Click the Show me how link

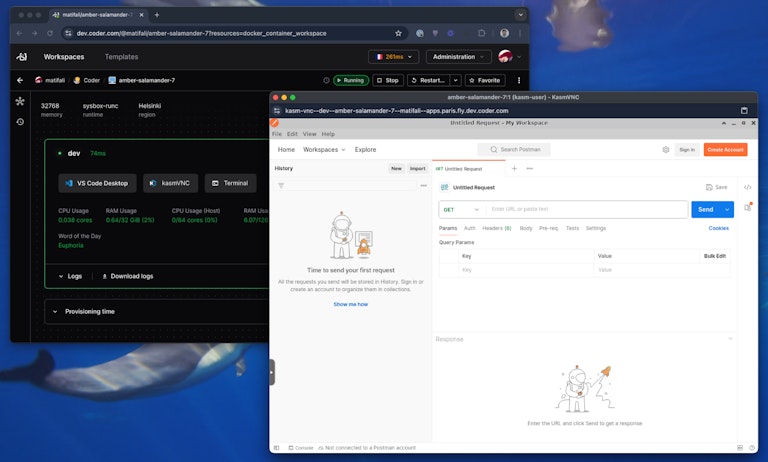point(350,304)
